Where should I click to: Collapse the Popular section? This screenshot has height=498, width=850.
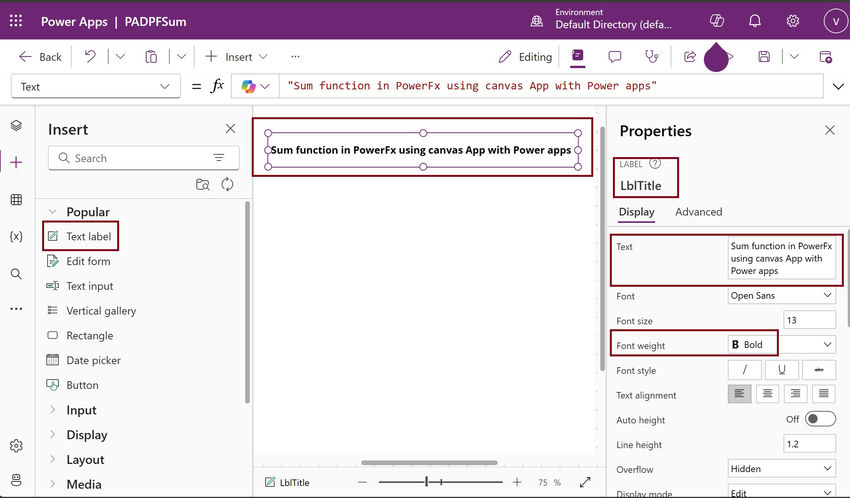pyautogui.click(x=53, y=212)
